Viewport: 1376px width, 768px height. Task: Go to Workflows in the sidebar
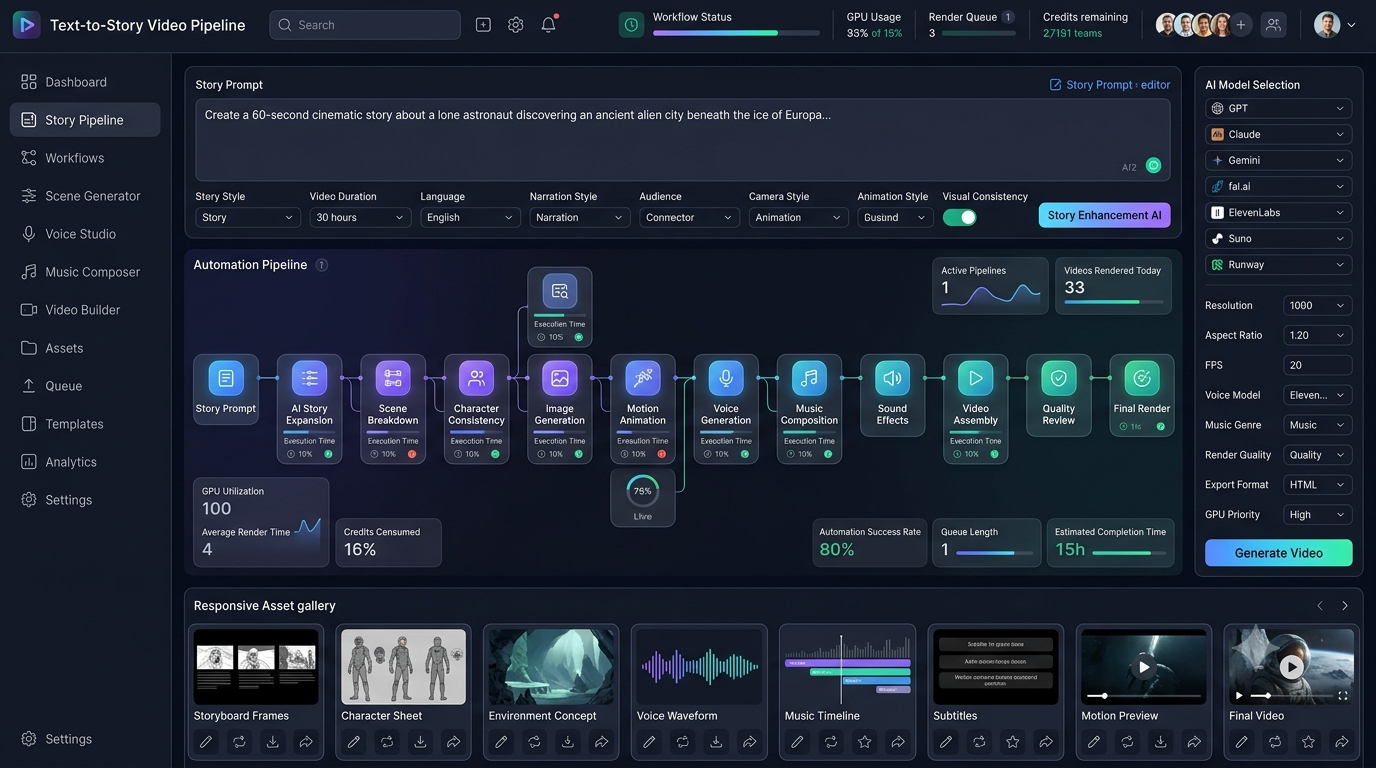click(x=85, y=158)
